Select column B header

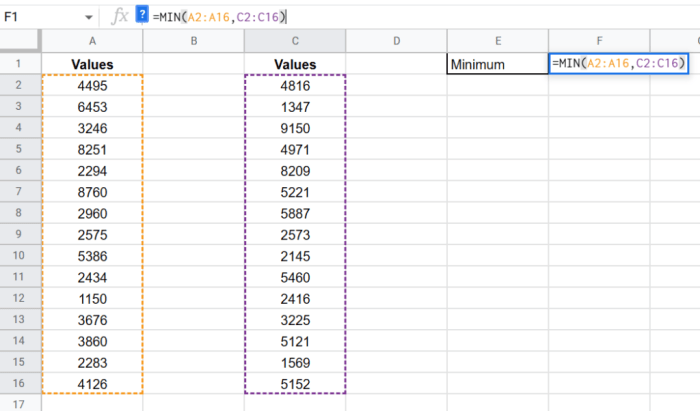pyautogui.click(x=194, y=41)
